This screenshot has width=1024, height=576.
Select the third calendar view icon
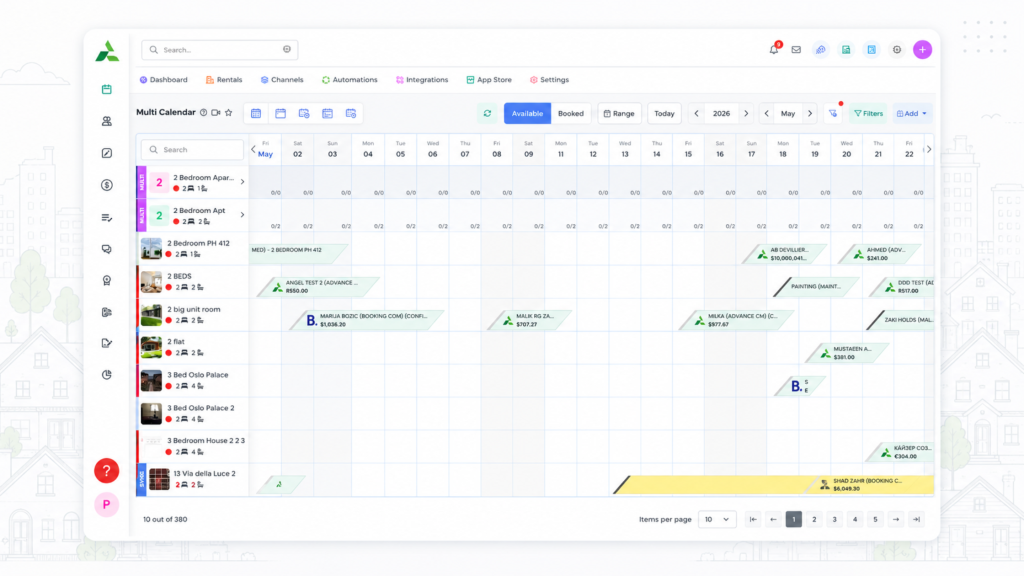pos(304,114)
